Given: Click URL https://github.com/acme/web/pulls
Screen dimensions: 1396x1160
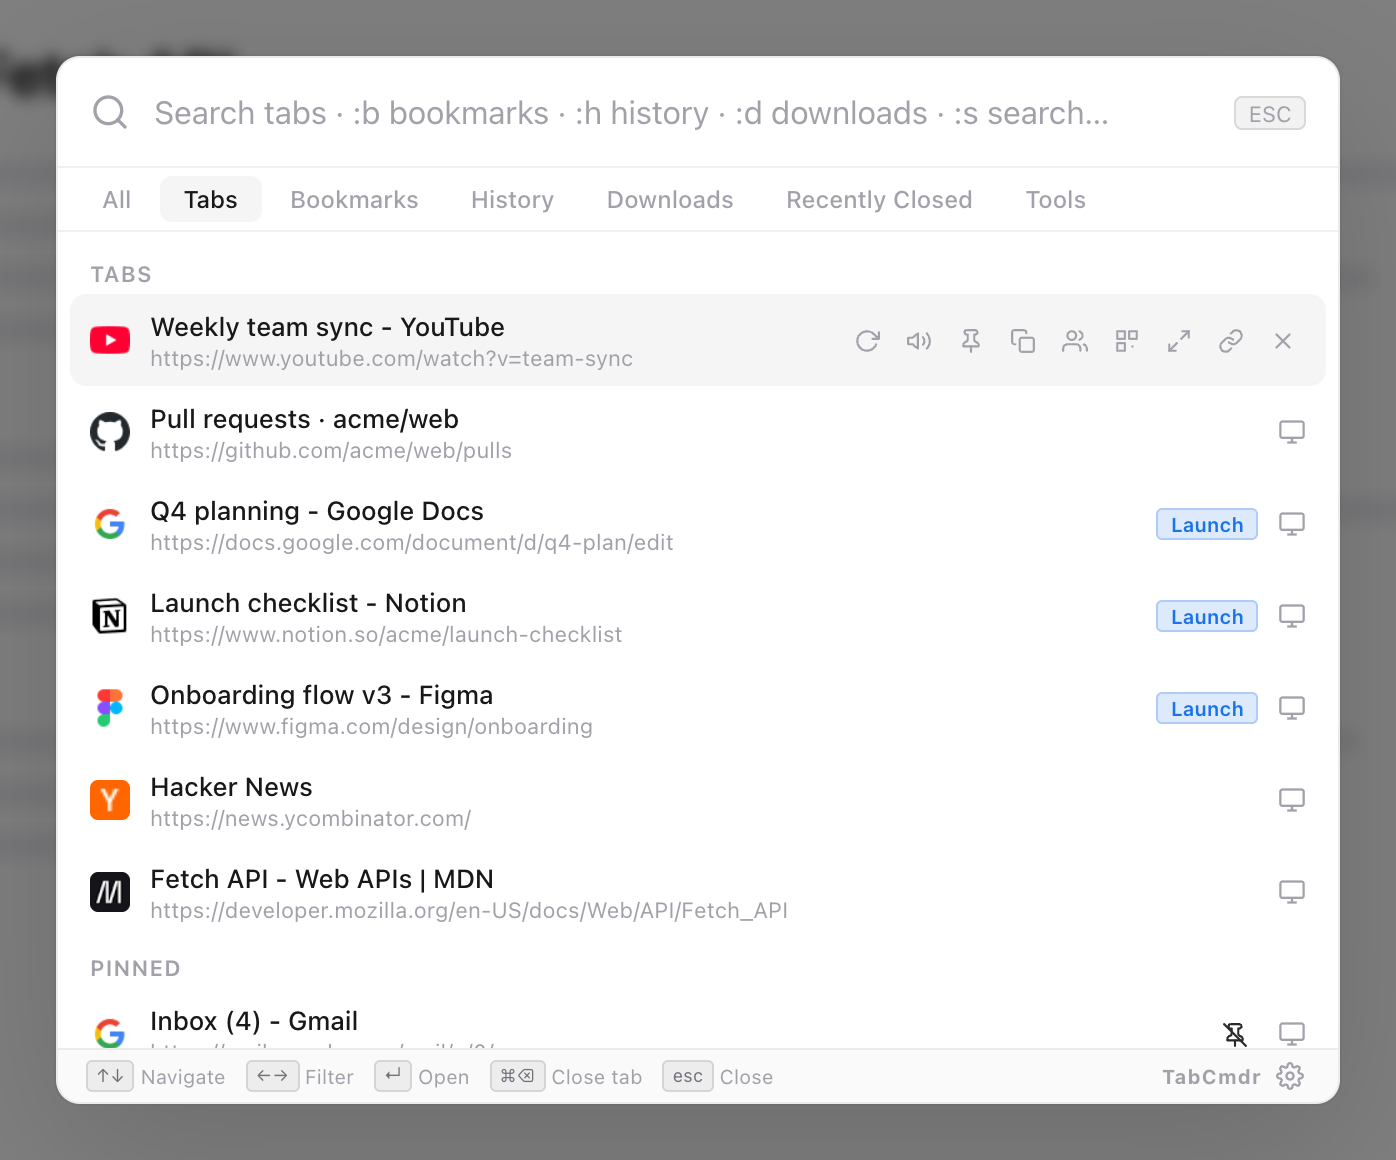Looking at the screenshot, I should click(x=331, y=451).
